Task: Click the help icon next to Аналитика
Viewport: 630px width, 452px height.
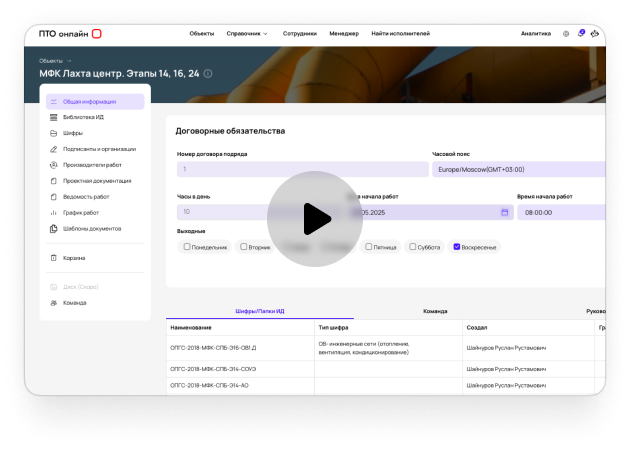Action: click(x=566, y=33)
